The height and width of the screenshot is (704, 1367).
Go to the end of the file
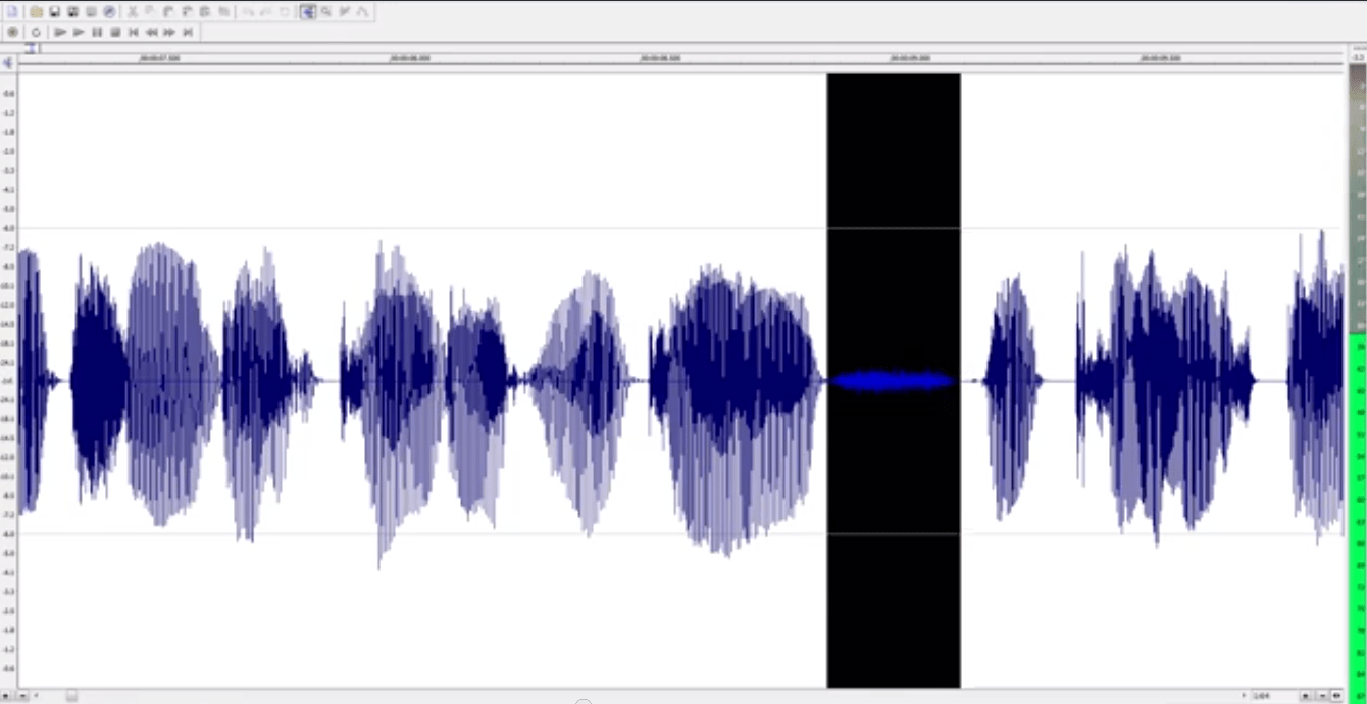pos(187,32)
